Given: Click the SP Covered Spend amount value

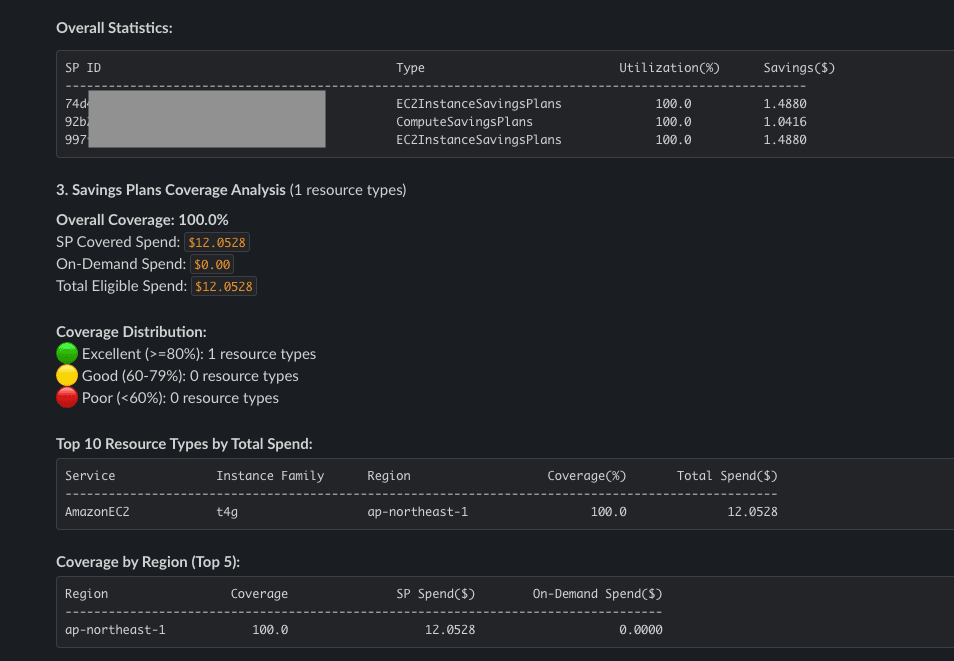Looking at the screenshot, I should coord(217,242).
